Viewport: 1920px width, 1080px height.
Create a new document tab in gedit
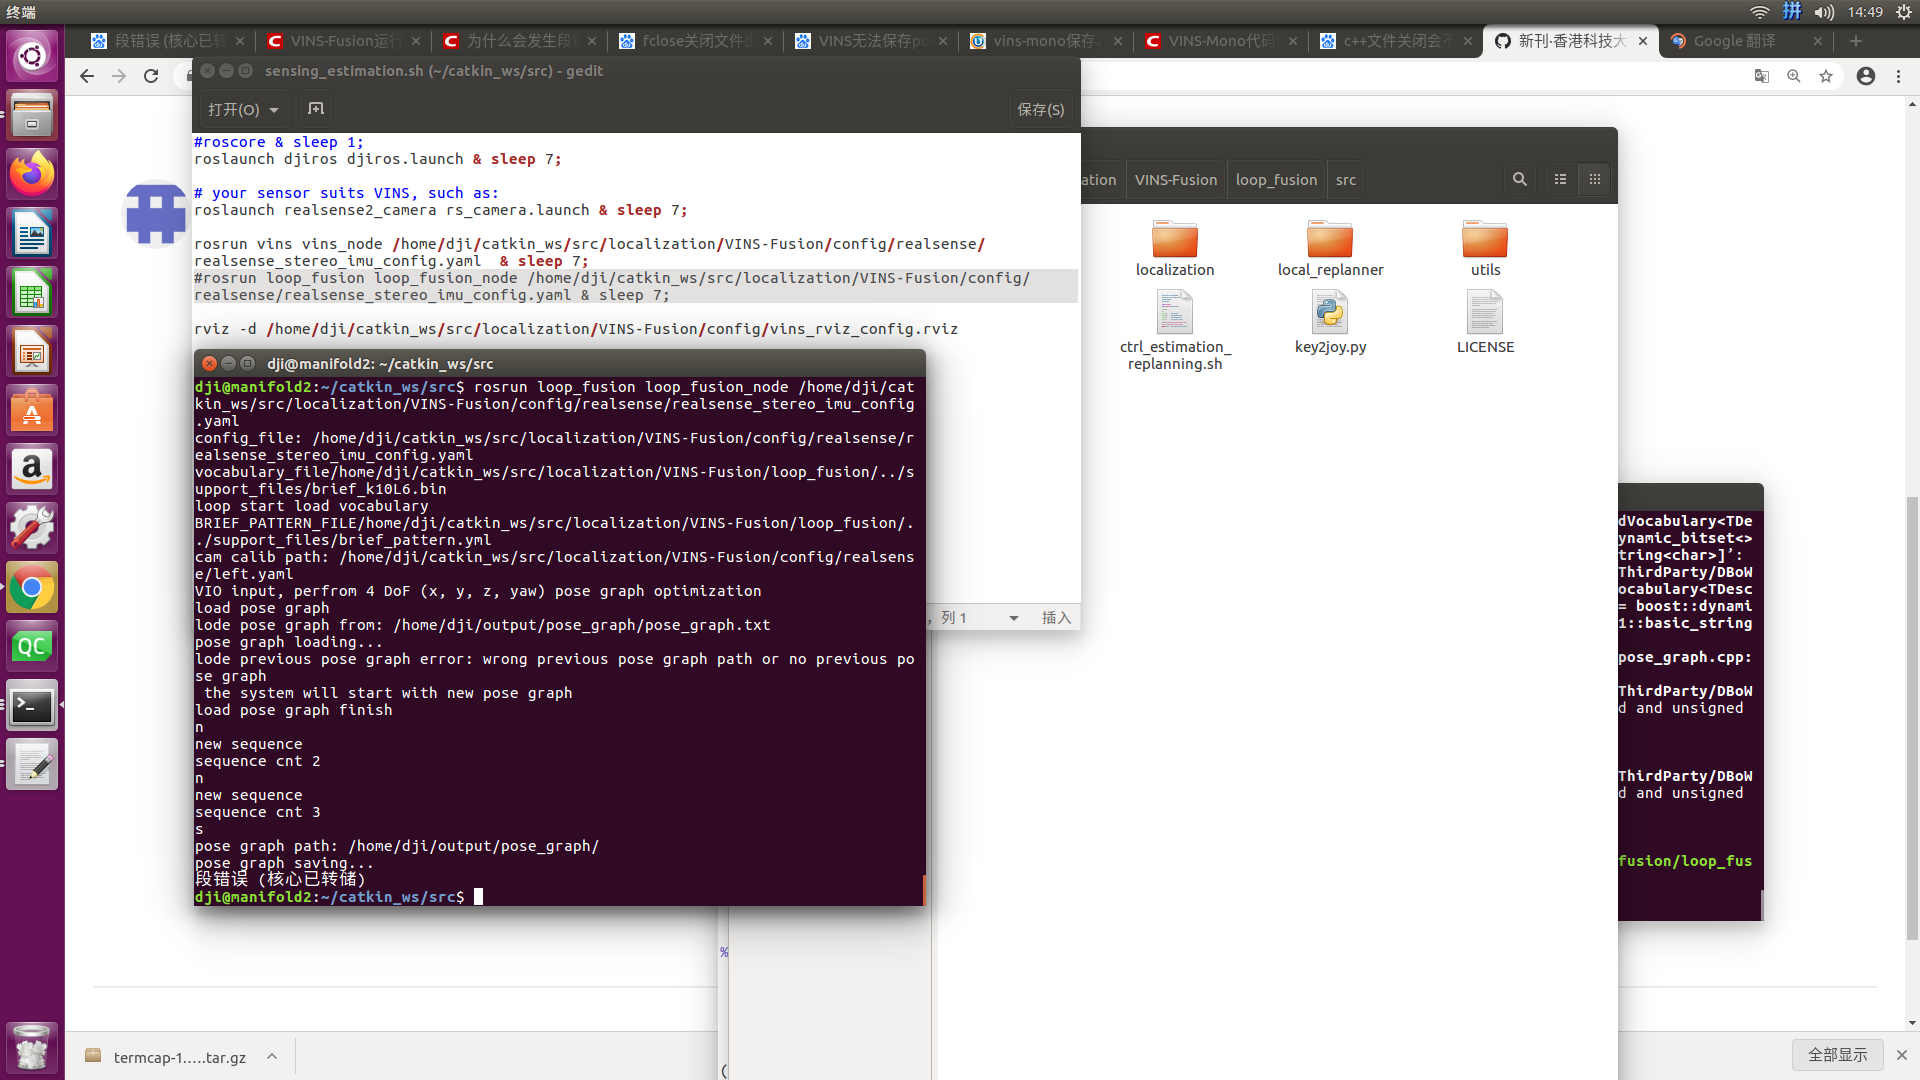[315, 108]
